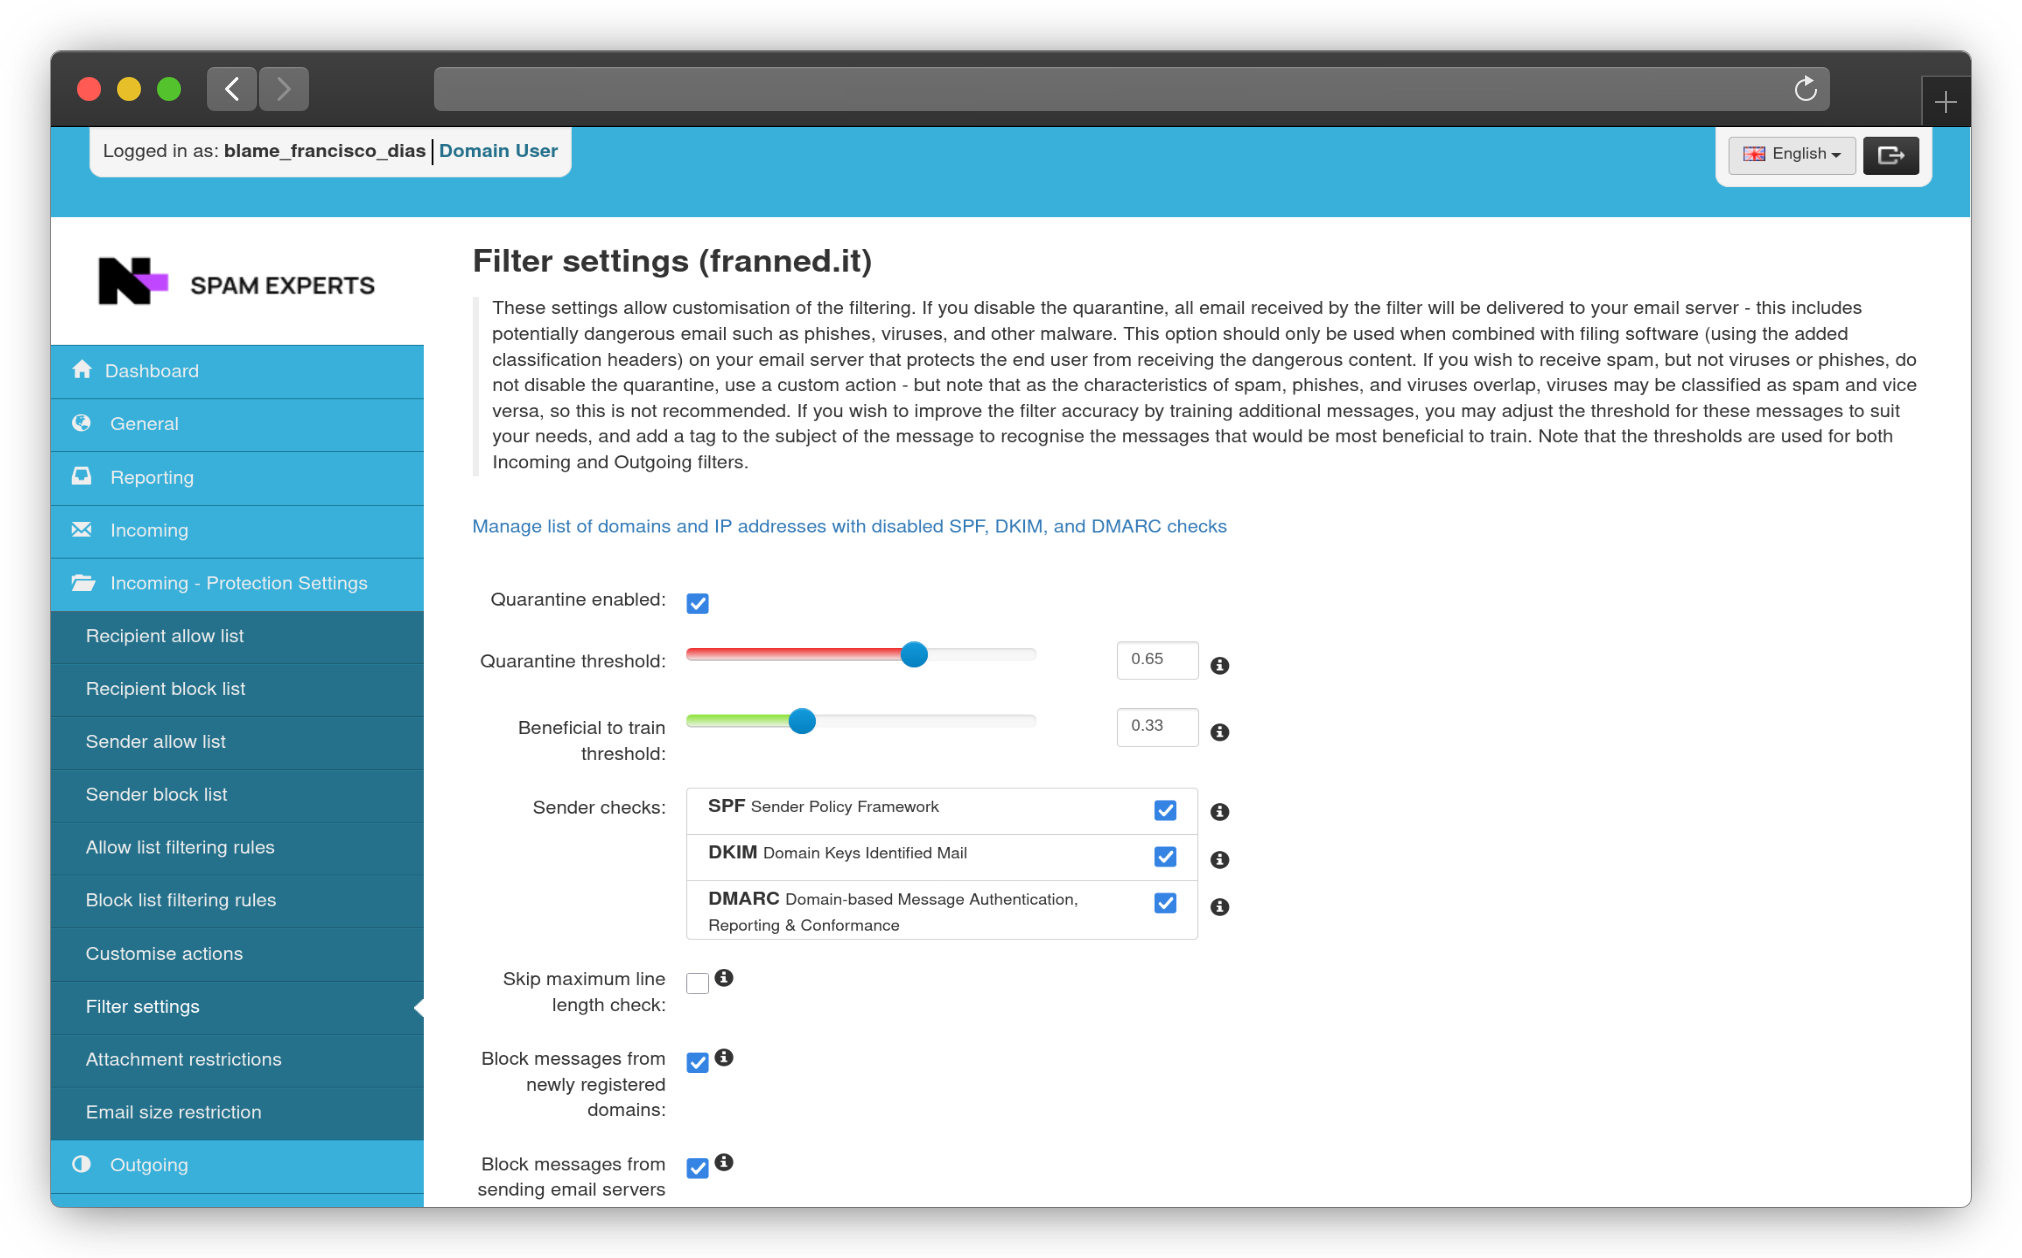Disable the DMARC sender check

coord(1165,903)
